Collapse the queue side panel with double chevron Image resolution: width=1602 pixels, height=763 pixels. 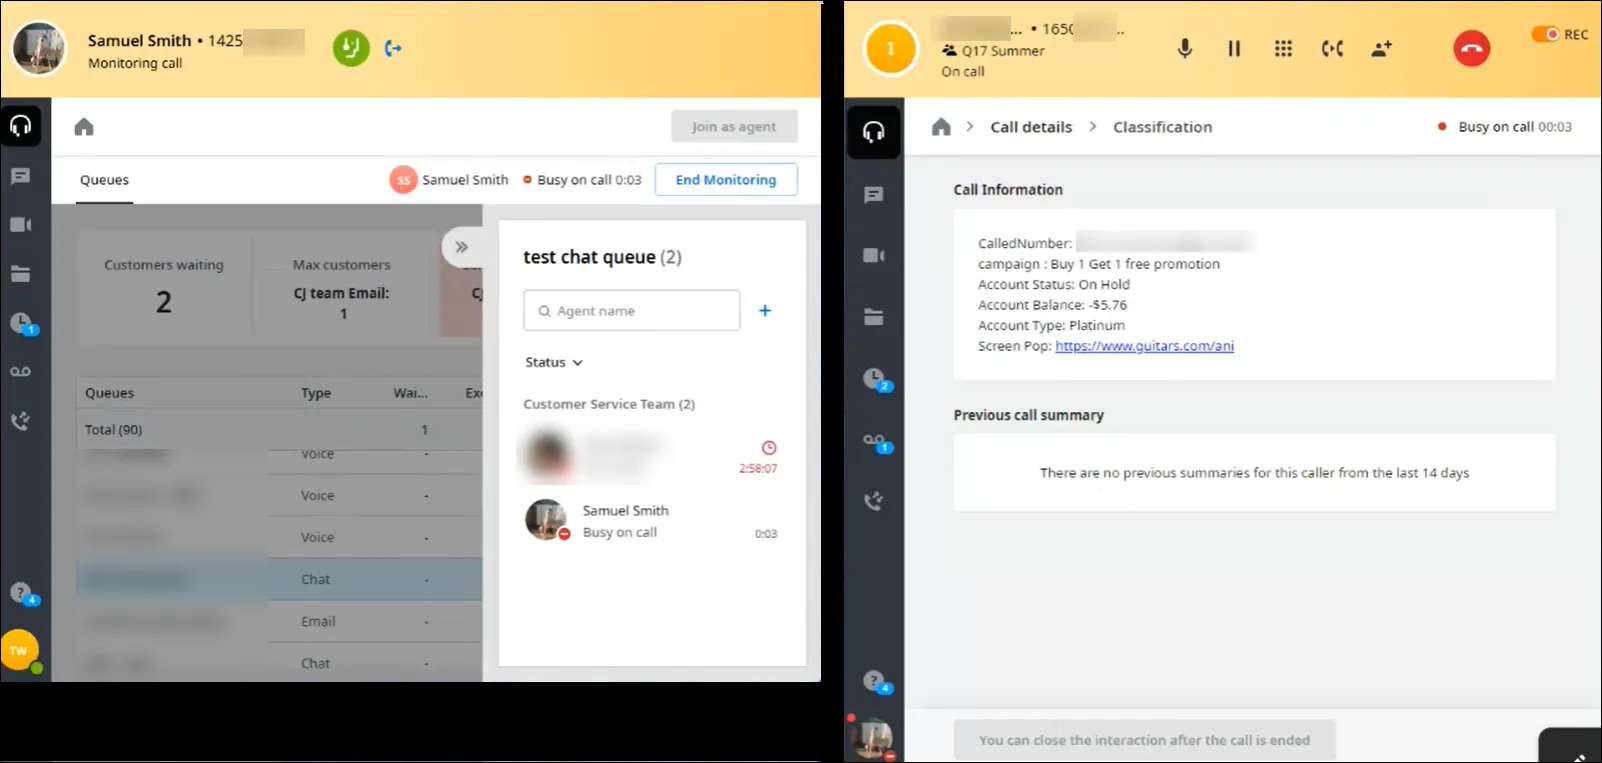click(461, 247)
